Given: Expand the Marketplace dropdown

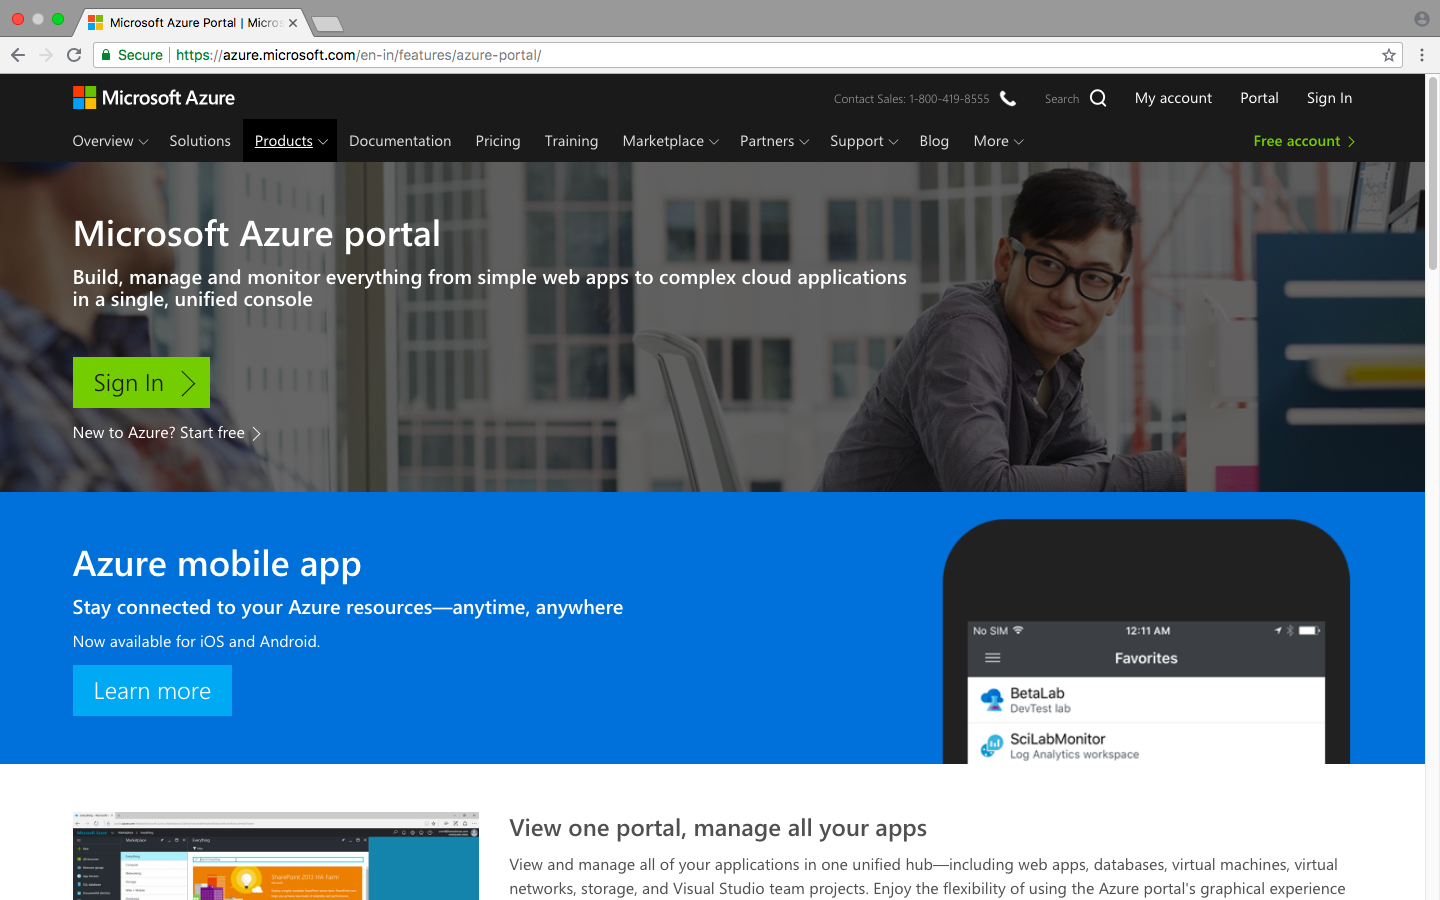Looking at the screenshot, I should [670, 141].
